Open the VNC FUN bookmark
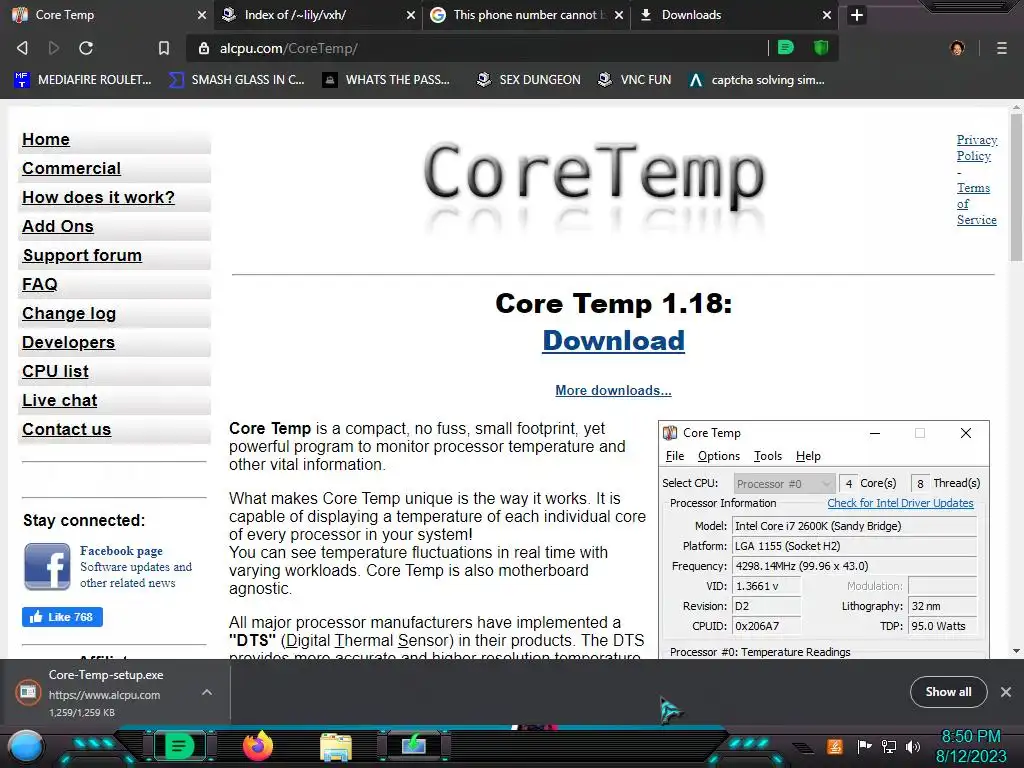This screenshot has width=1024, height=768. (x=634, y=80)
